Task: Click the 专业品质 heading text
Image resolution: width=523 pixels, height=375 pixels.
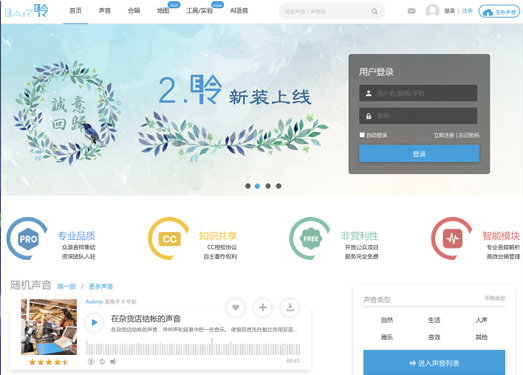Action: 76,236
